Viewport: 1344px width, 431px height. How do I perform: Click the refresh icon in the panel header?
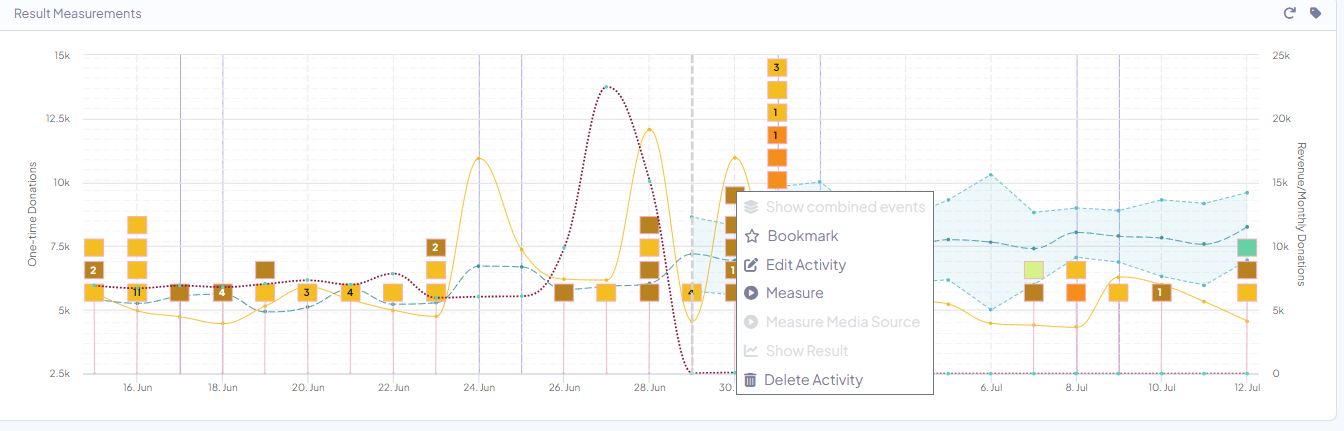click(1289, 13)
